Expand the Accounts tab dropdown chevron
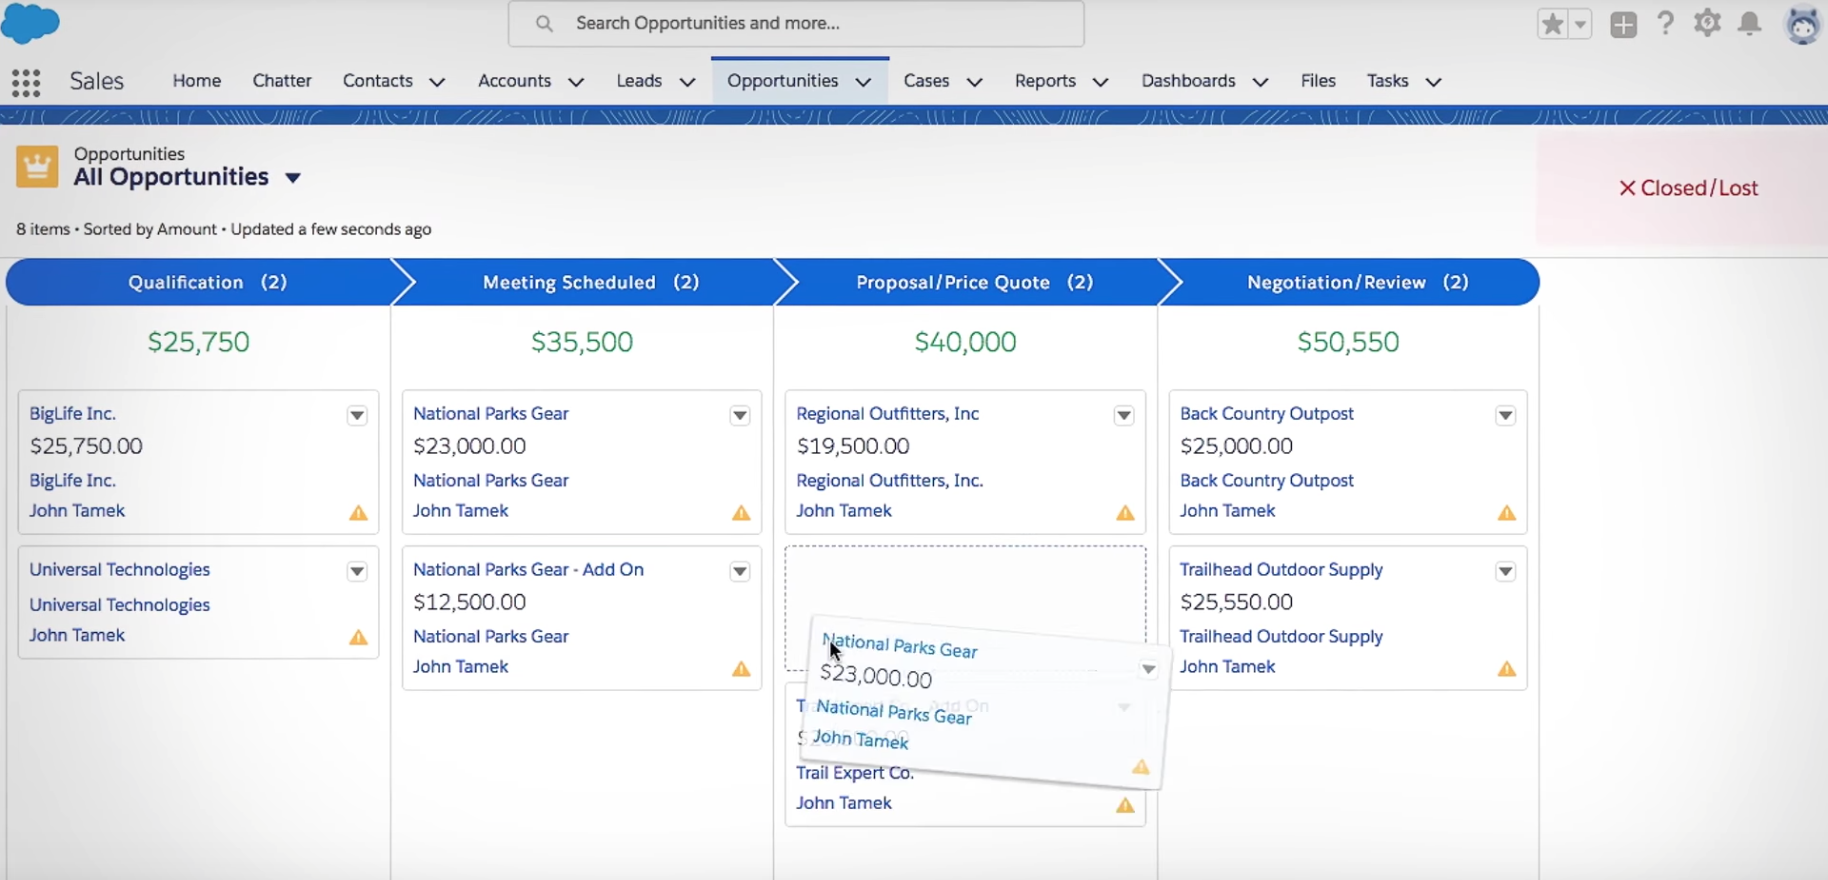 pyautogui.click(x=576, y=82)
